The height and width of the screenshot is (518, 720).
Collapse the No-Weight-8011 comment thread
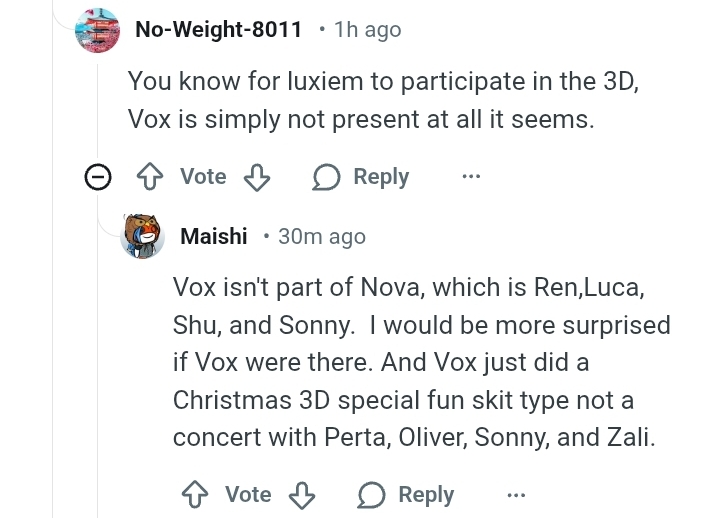98,177
